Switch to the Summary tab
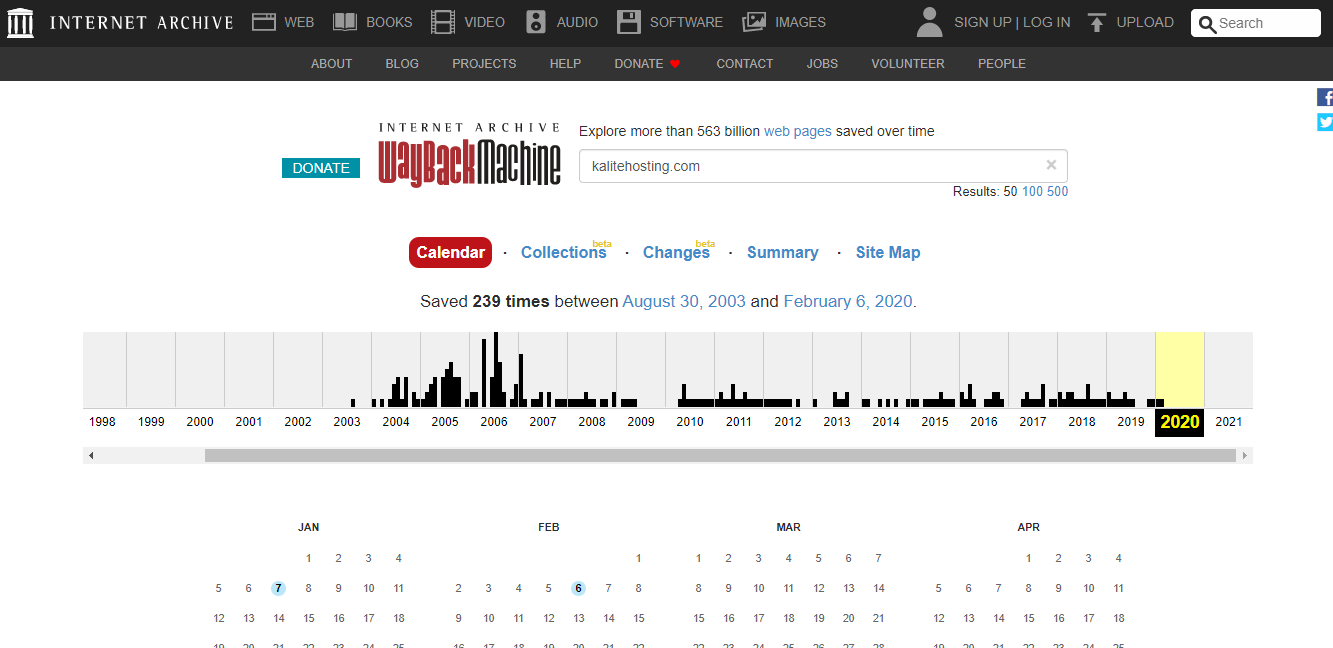Screen dimensions: 1333x648 782,252
